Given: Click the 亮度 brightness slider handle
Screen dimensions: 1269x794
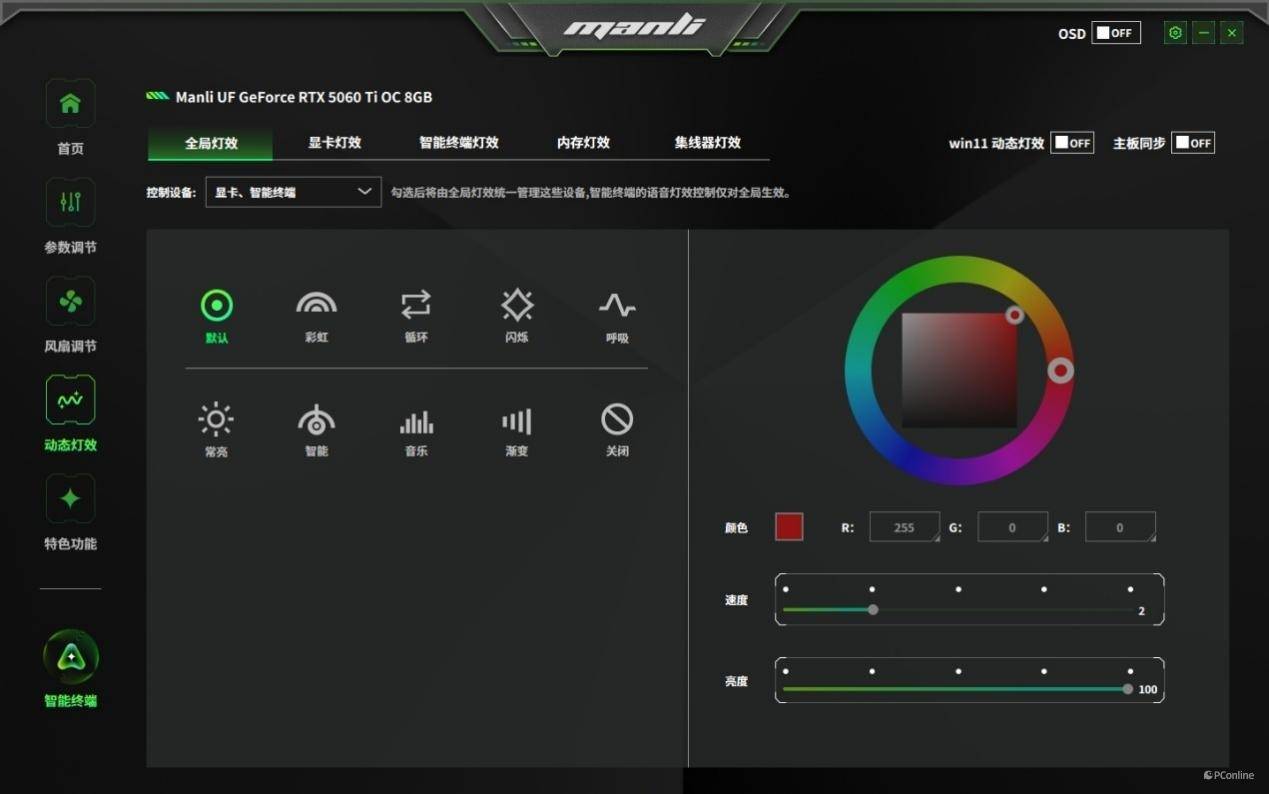Looking at the screenshot, I should 1128,689.
